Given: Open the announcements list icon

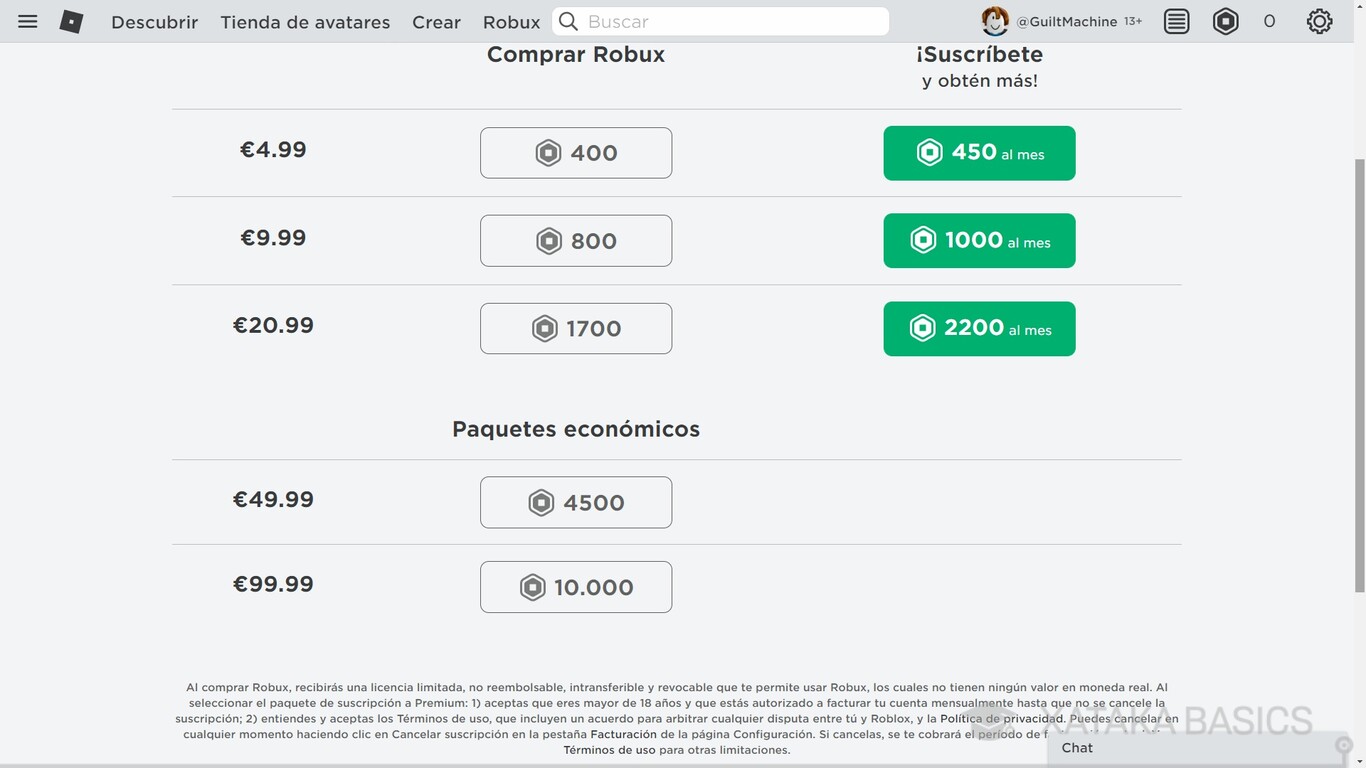Looking at the screenshot, I should 1176,21.
